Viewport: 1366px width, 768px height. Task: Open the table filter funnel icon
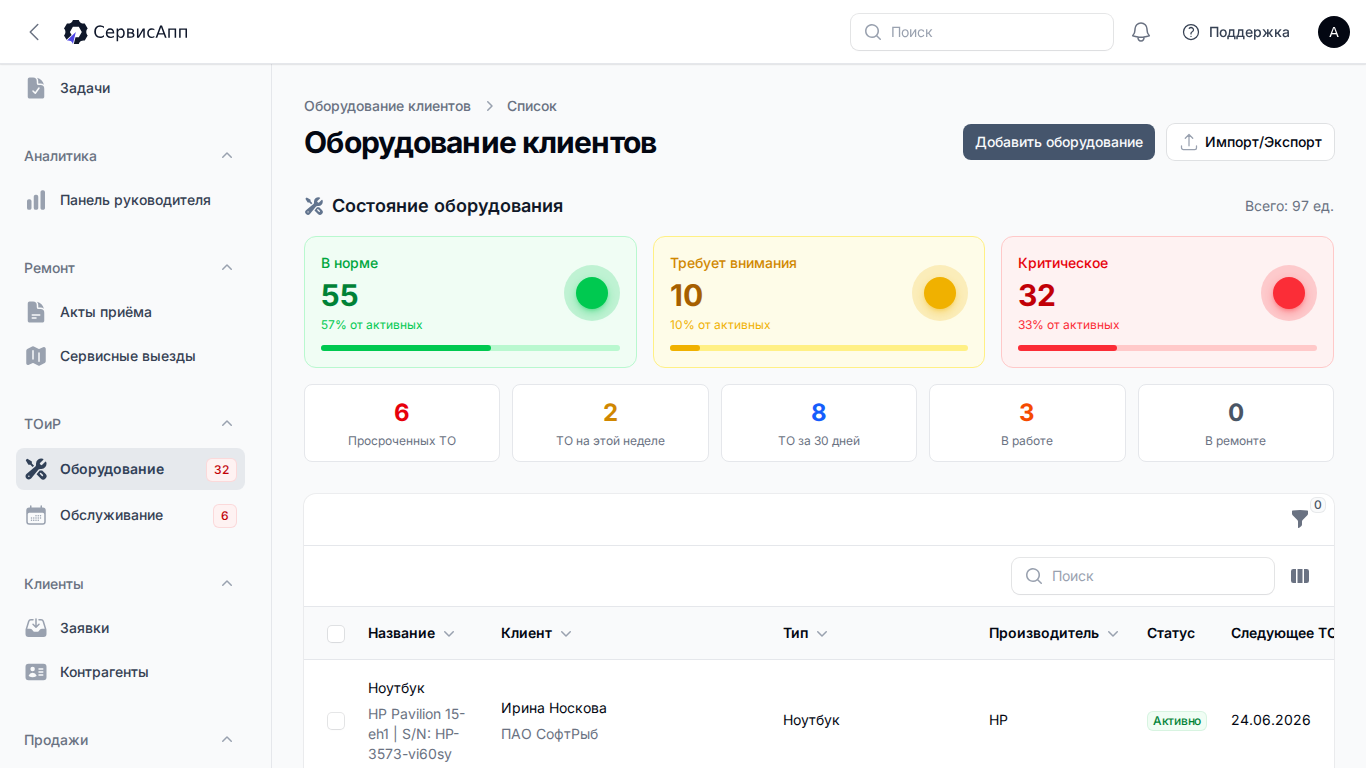point(1300,519)
